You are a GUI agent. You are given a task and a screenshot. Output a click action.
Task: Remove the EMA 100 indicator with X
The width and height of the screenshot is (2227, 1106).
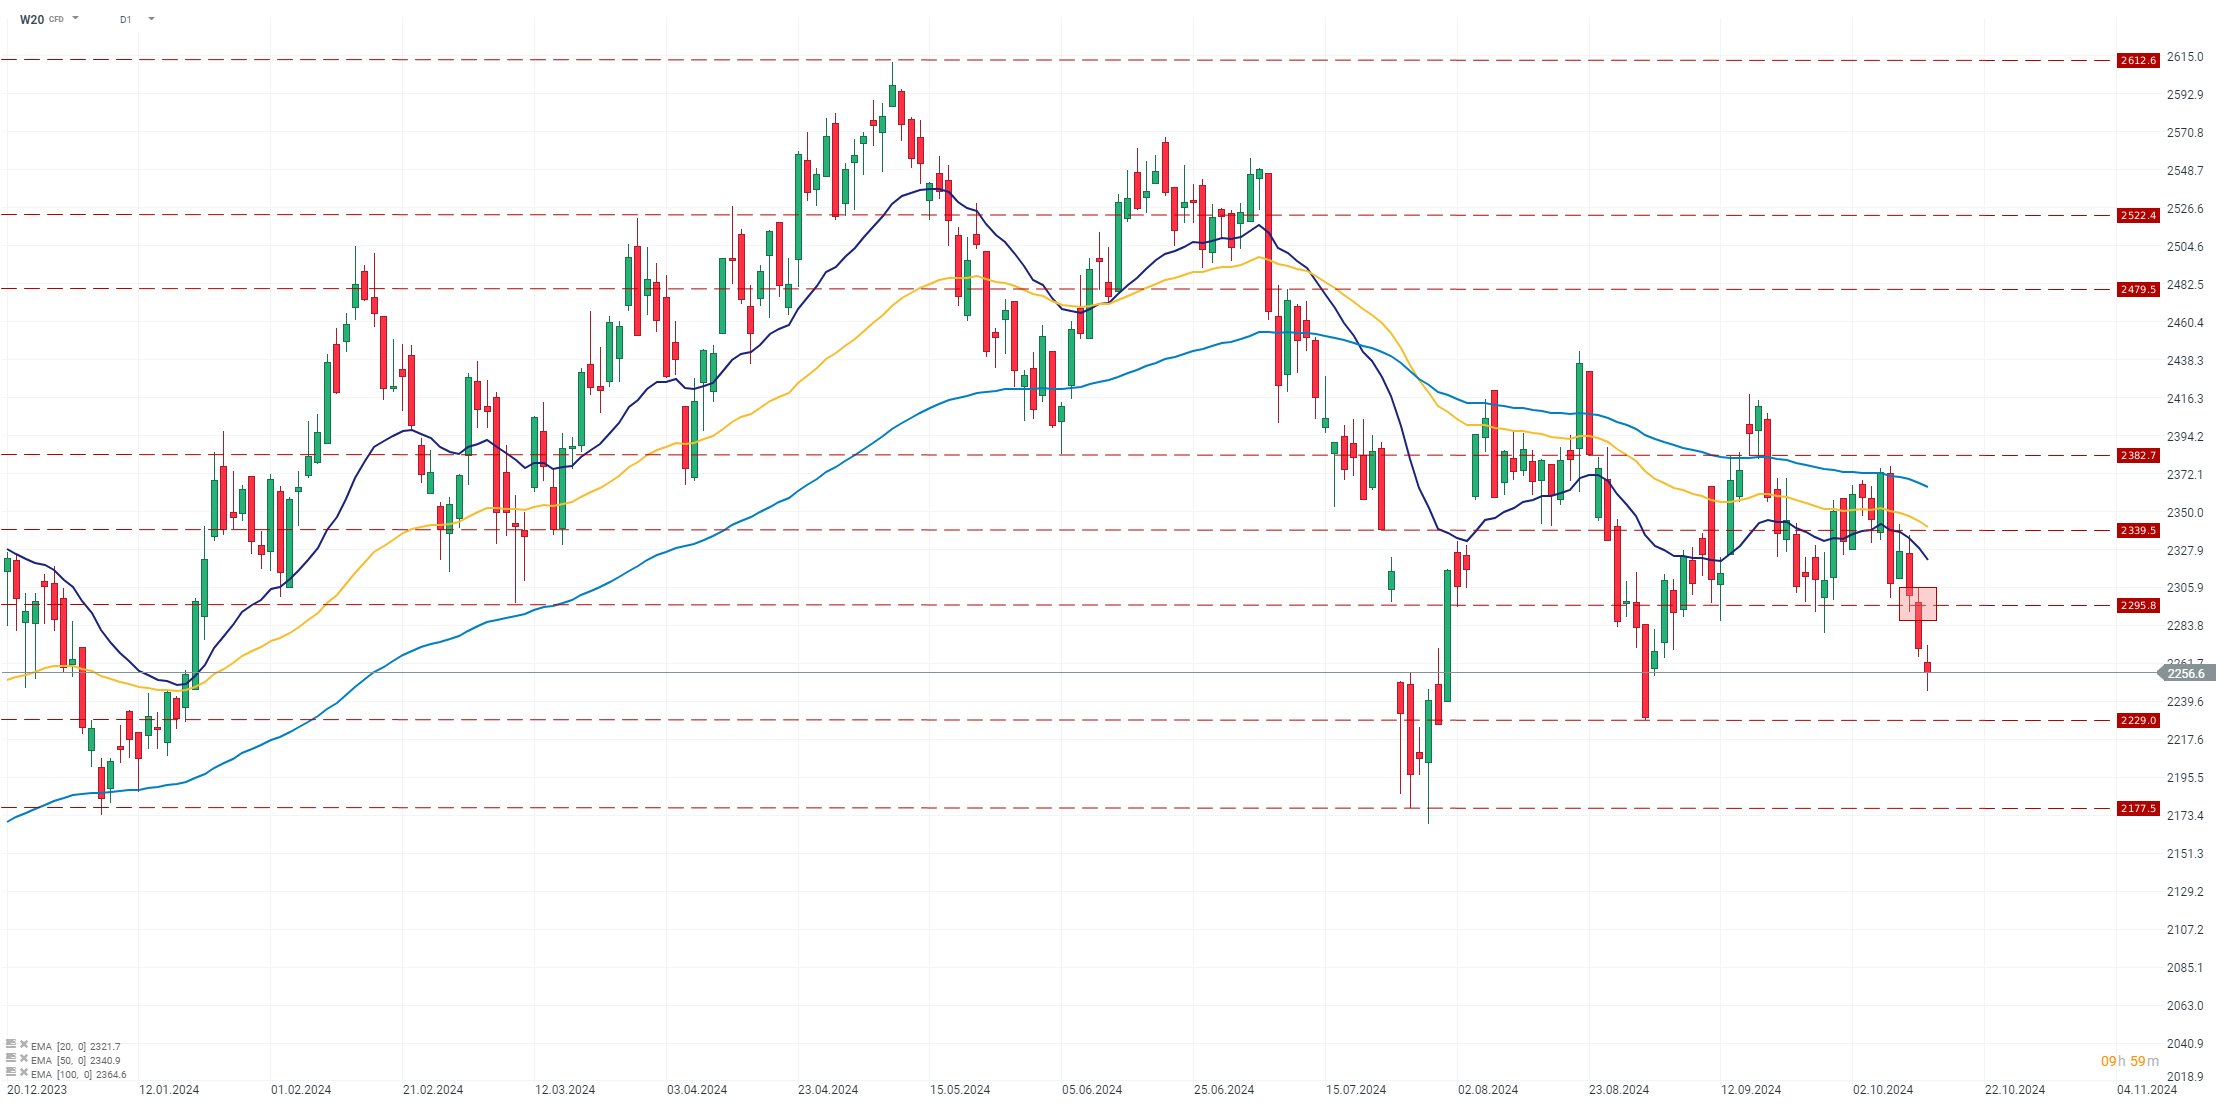pos(23,1073)
